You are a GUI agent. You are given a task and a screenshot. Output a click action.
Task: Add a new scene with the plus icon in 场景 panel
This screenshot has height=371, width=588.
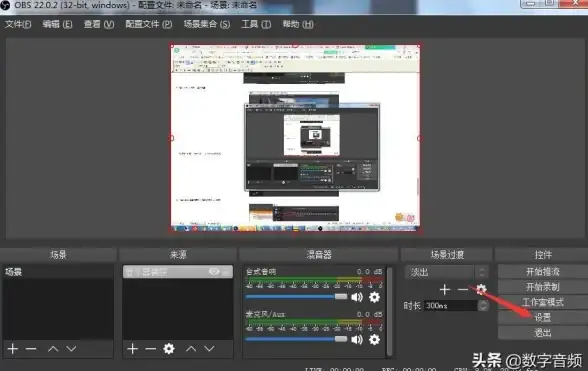point(12,349)
